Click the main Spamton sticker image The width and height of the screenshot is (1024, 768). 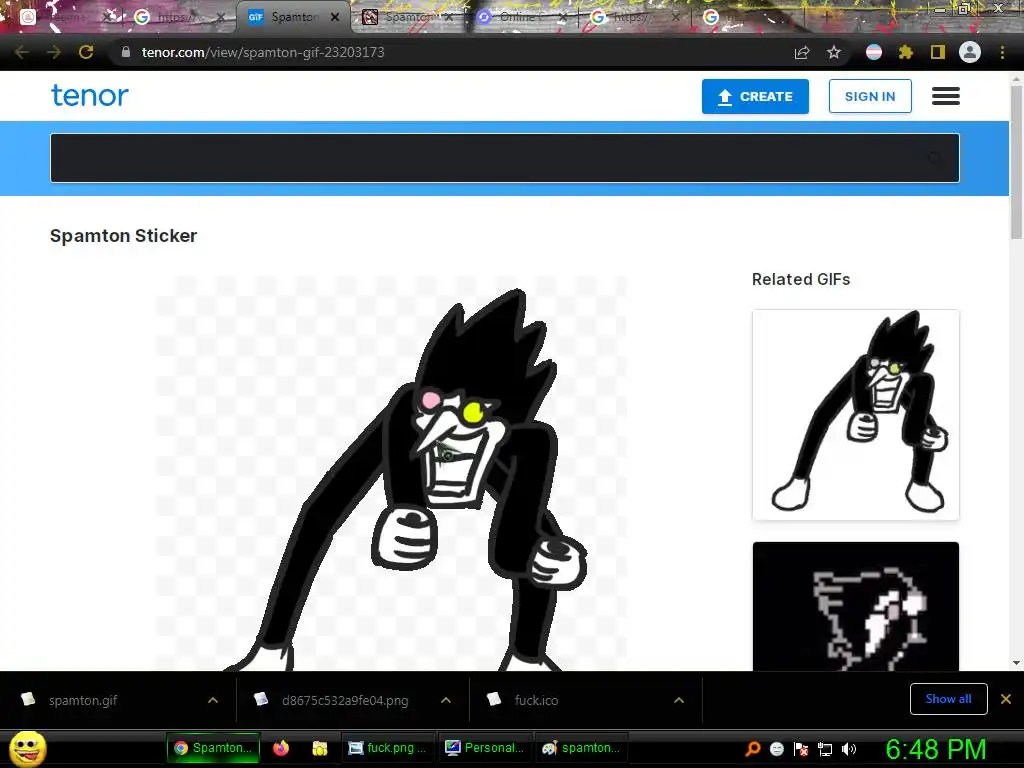pos(391,473)
